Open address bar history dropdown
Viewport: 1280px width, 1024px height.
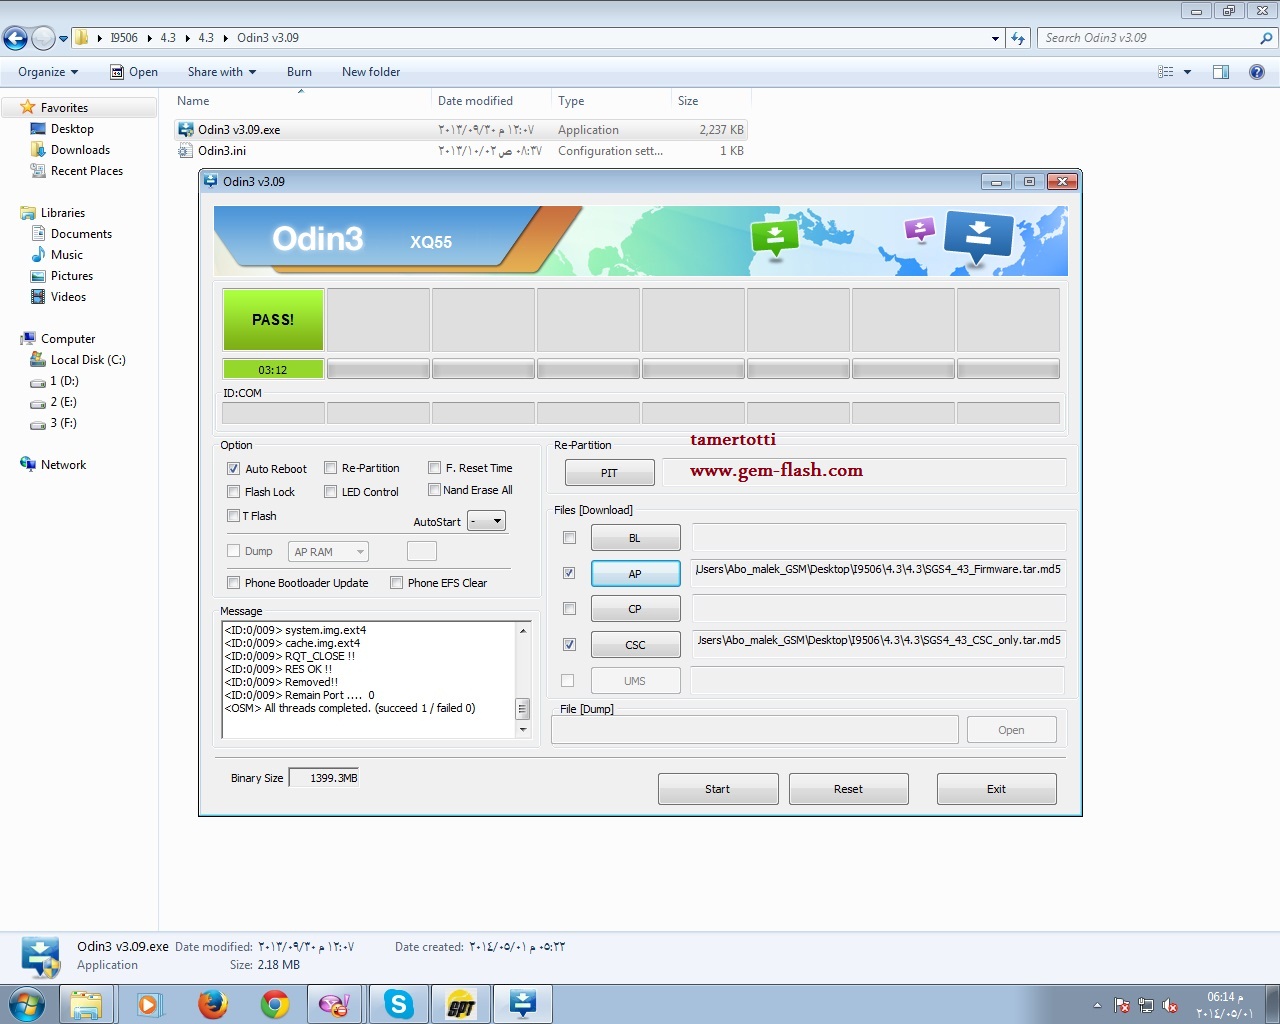[x=995, y=38]
